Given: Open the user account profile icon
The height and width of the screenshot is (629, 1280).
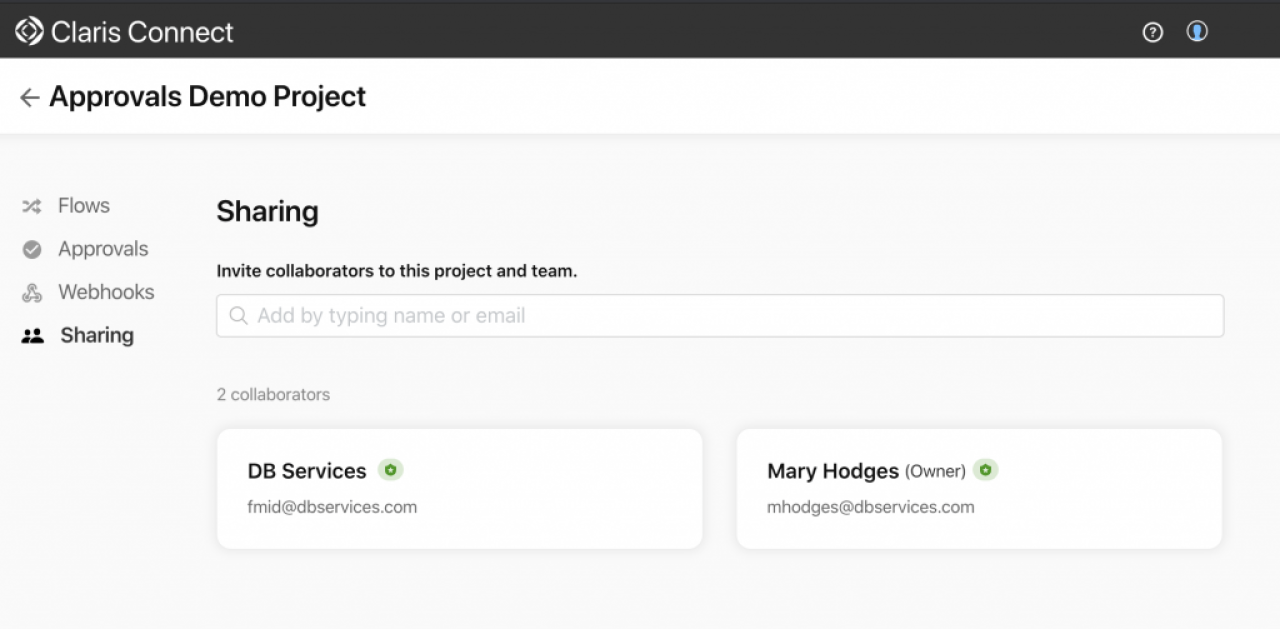Looking at the screenshot, I should (1197, 31).
